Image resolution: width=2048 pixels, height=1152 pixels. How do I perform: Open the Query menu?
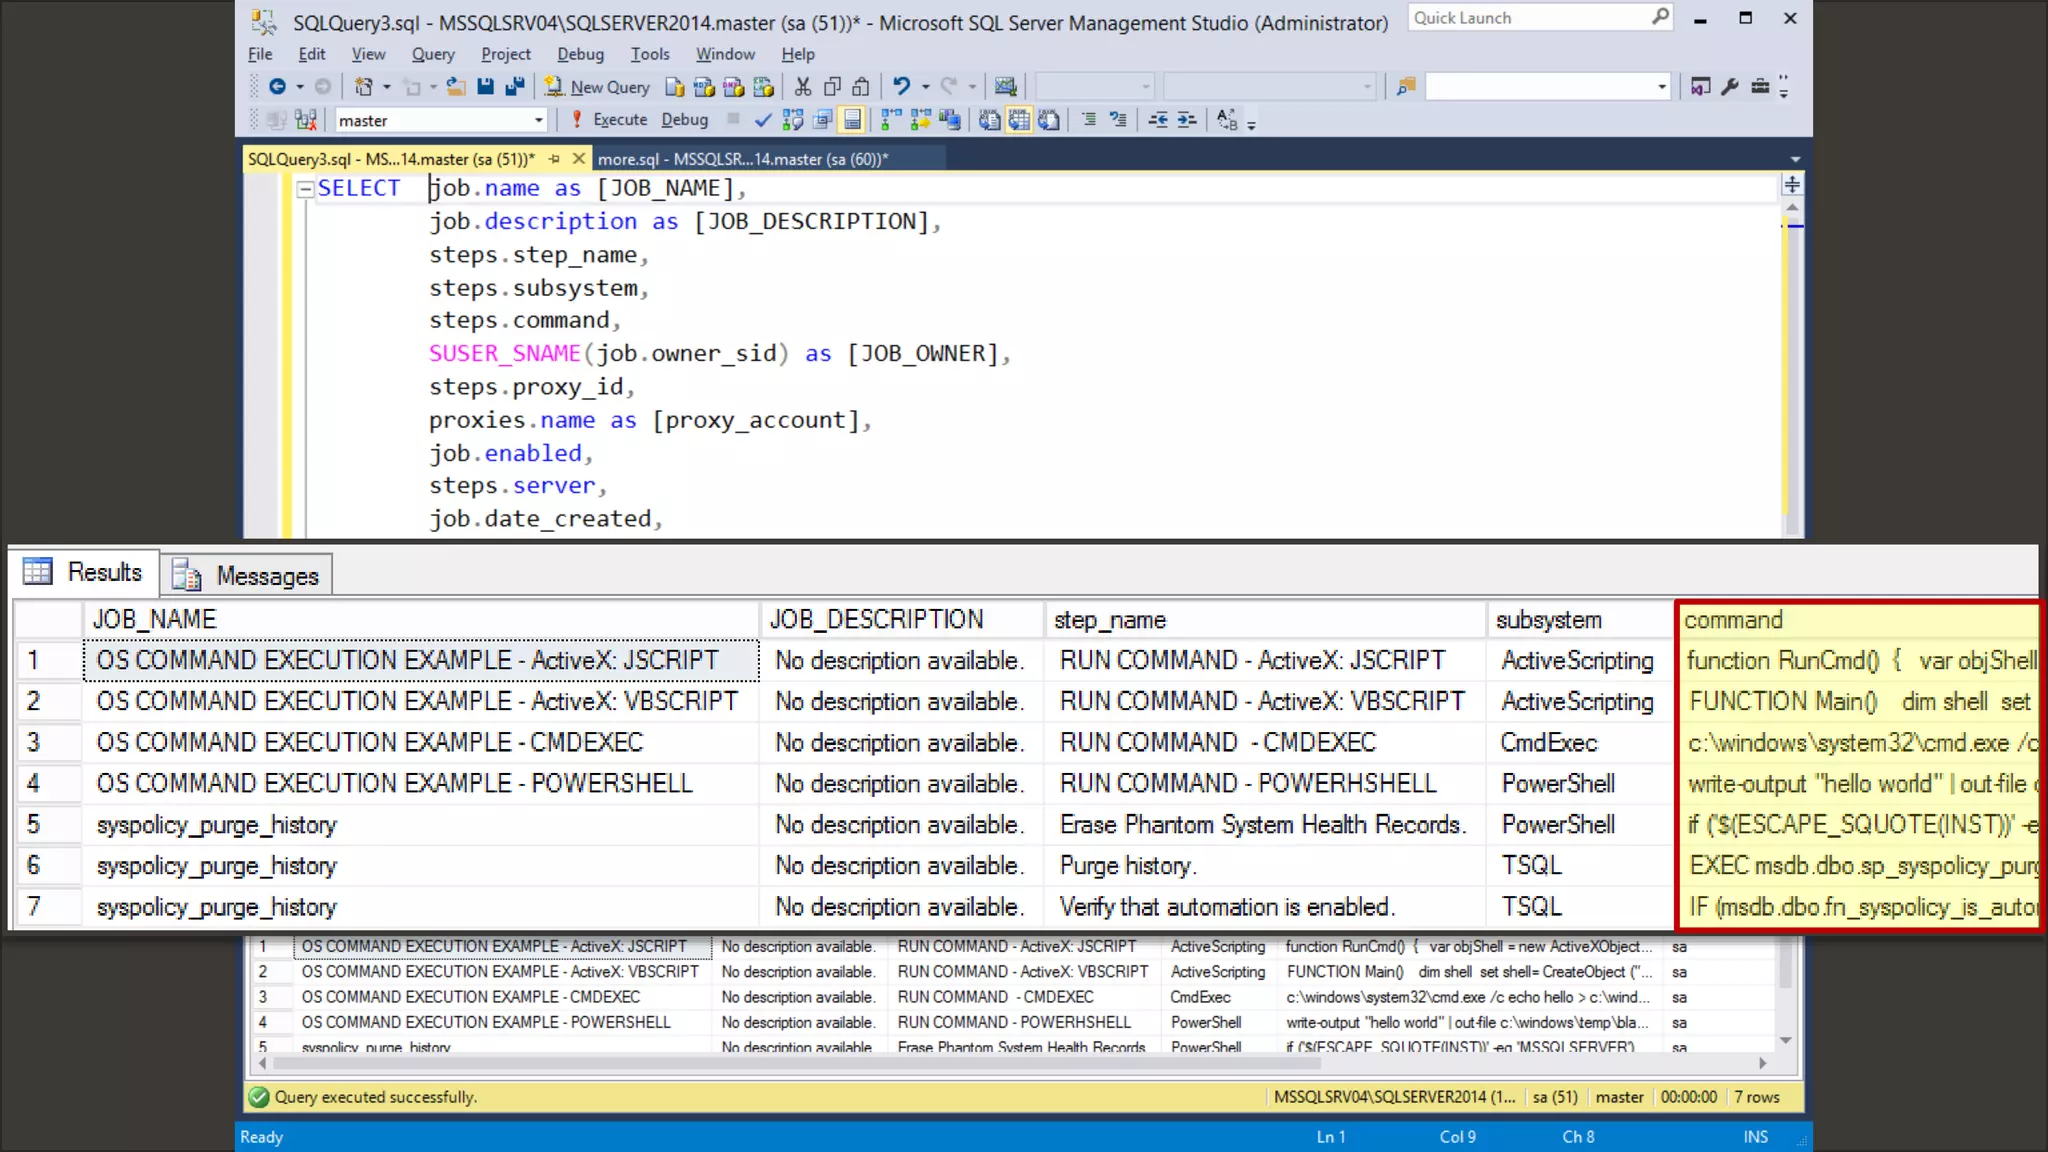(432, 54)
